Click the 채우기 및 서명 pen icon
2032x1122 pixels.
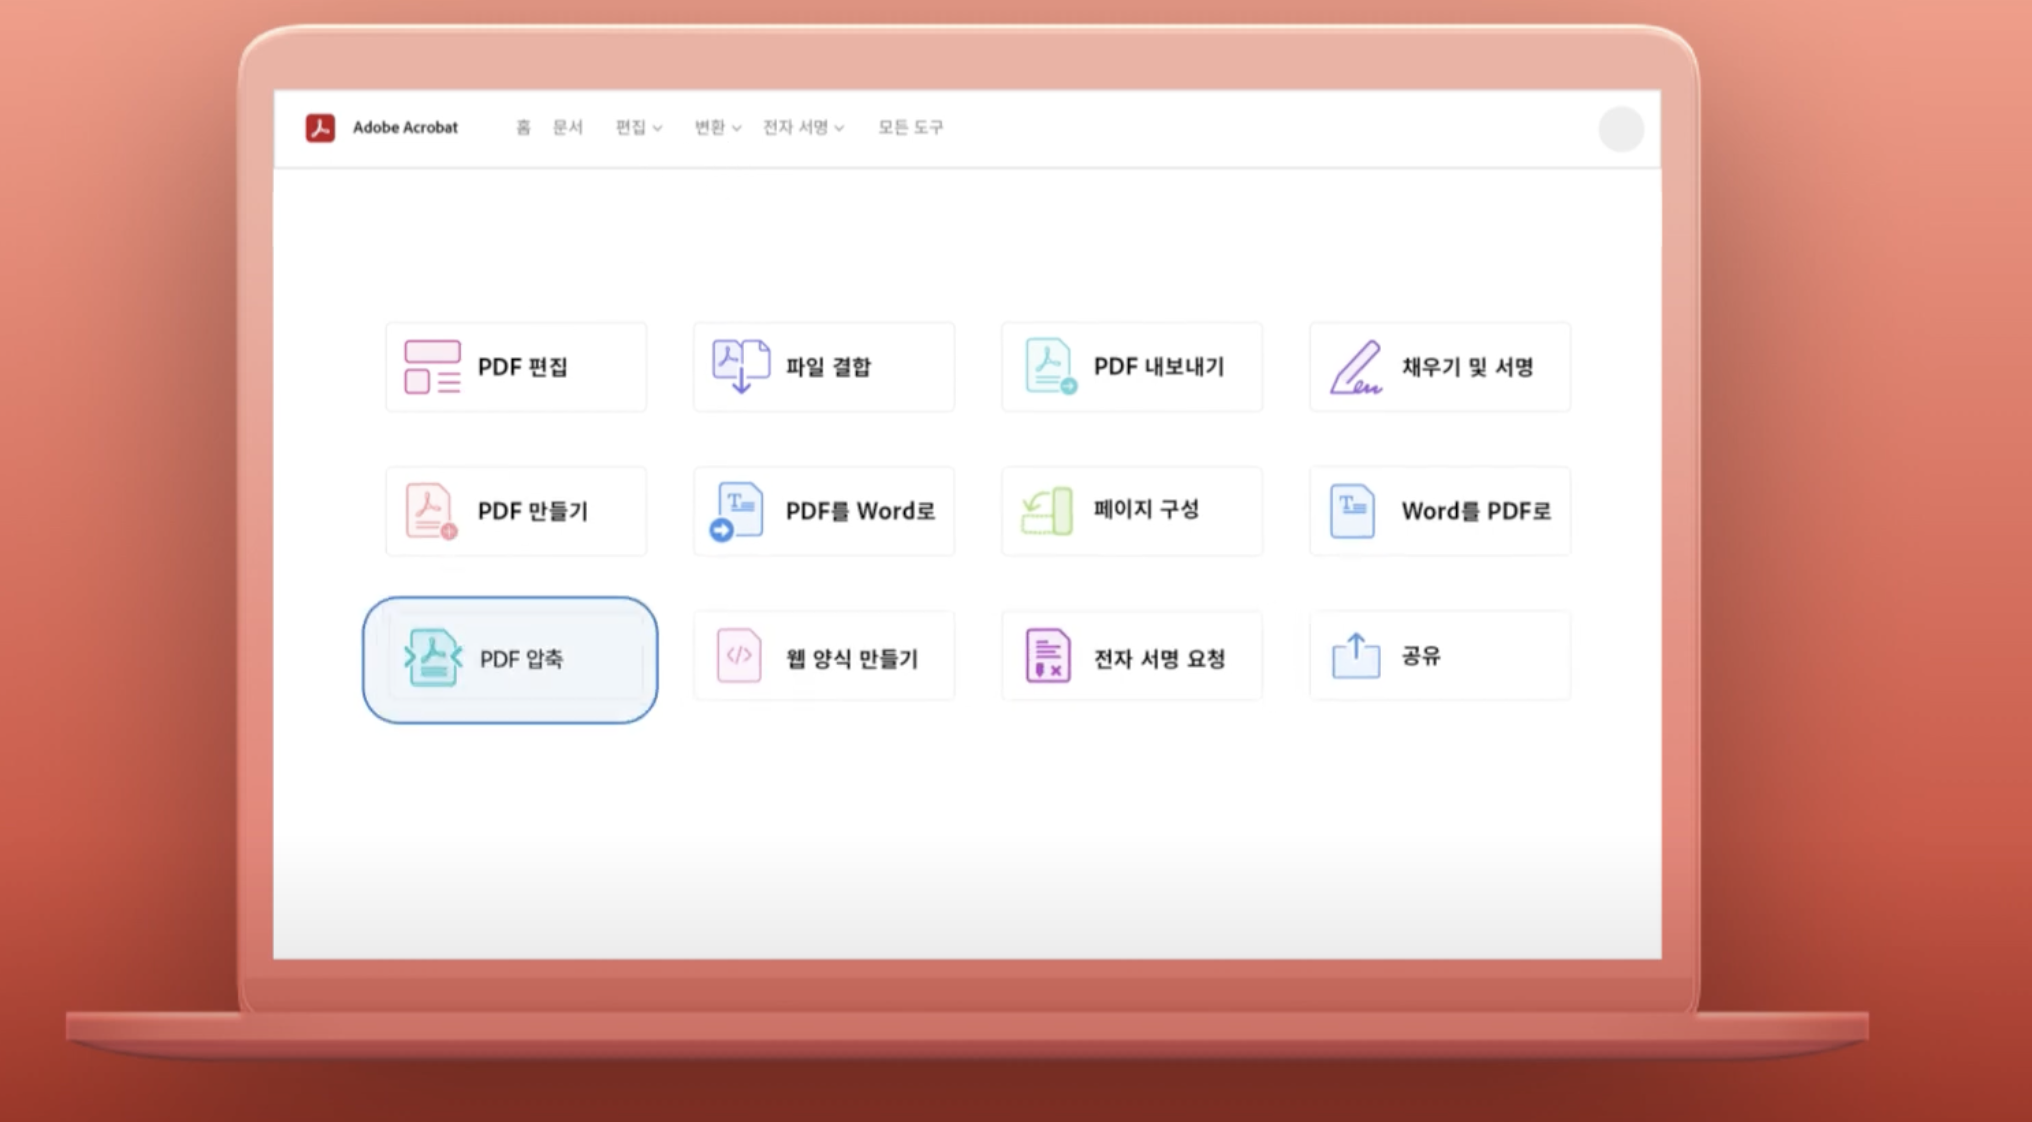(1355, 367)
